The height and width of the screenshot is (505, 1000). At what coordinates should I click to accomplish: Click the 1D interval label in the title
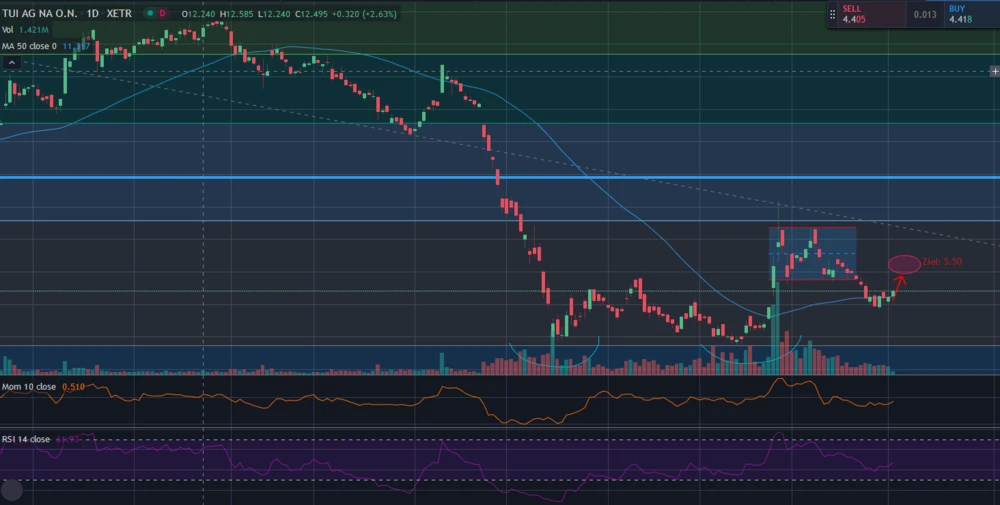tap(92, 13)
